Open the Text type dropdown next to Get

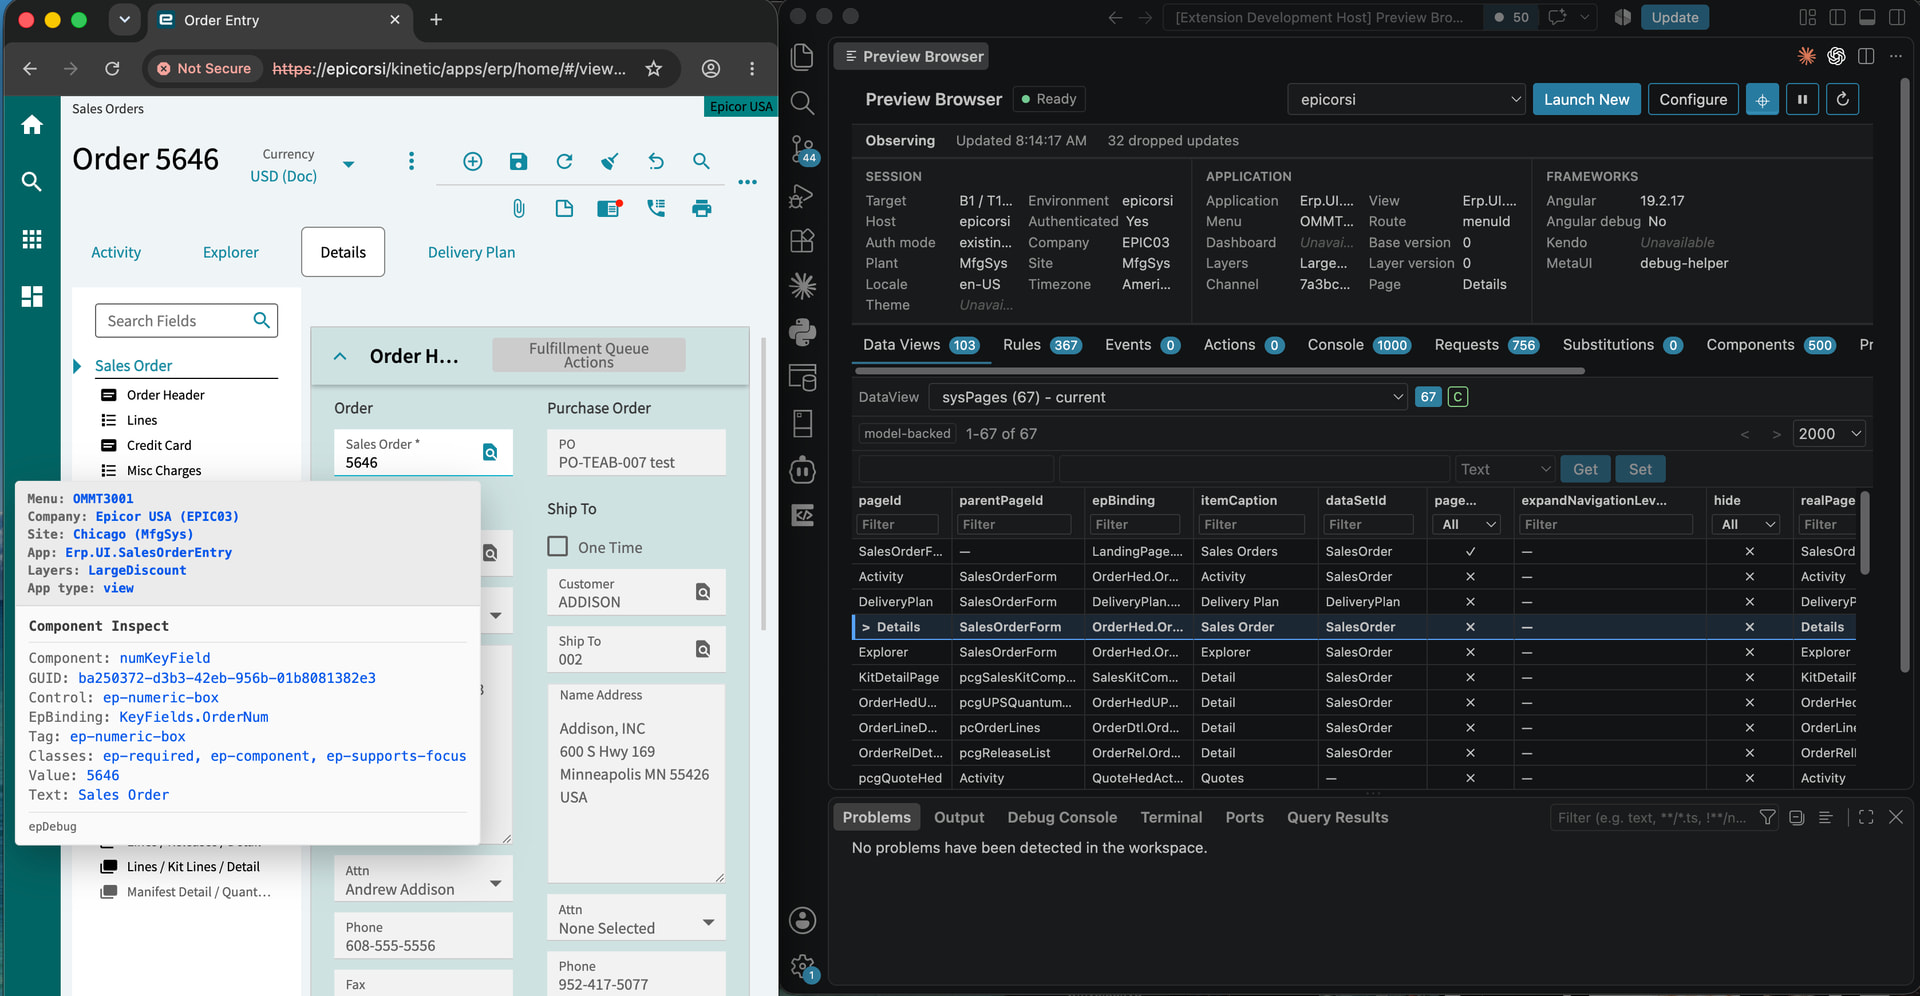tap(1505, 469)
